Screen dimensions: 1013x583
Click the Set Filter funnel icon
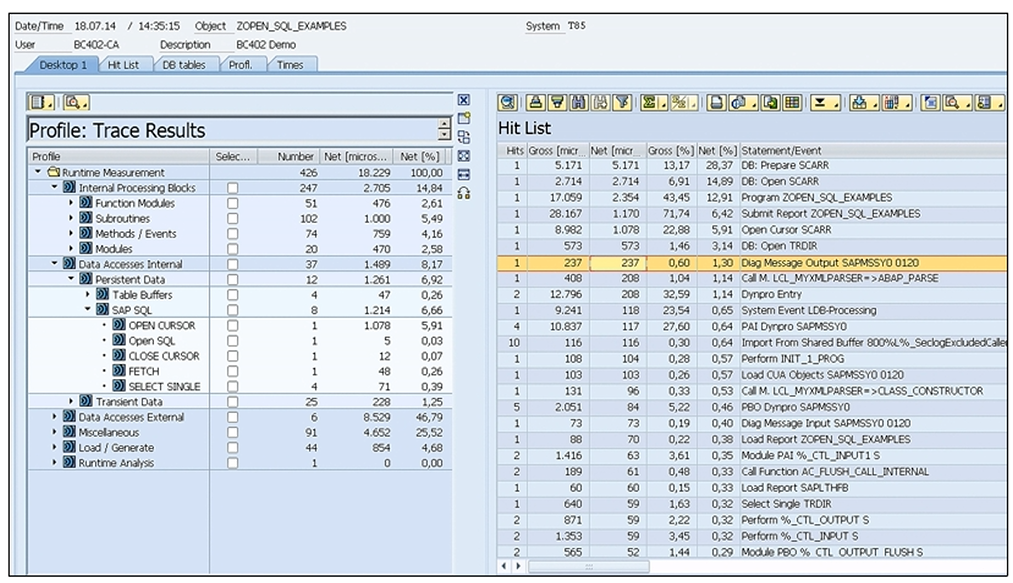tap(622, 102)
